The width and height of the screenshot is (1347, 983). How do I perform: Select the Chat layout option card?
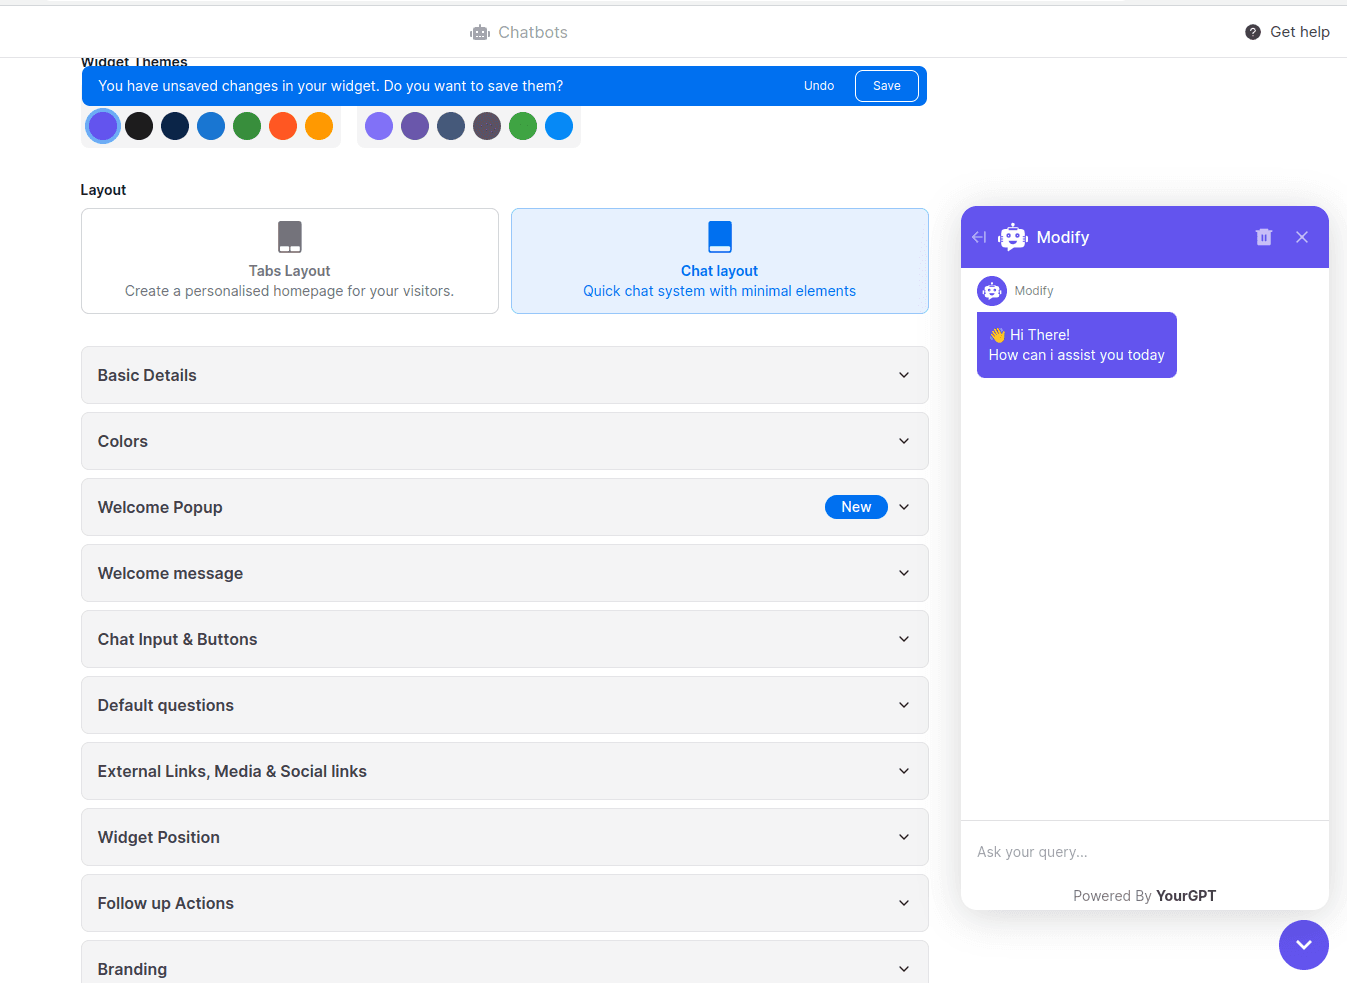720,261
